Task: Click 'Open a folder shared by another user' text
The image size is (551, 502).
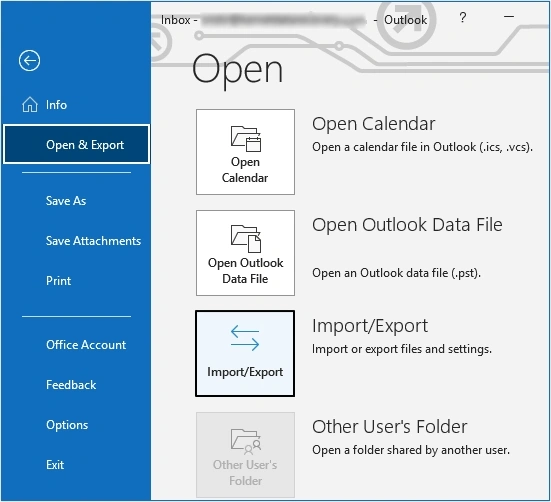Action: click(411, 450)
